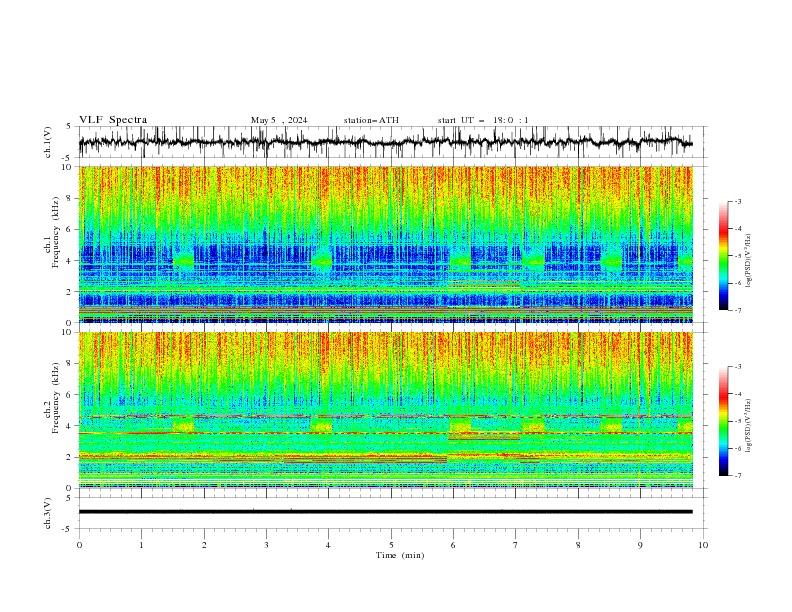Viewport: 792px width, 612px height.
Task: Click tick "8" on the Time axis
Action: coord(578,545)
